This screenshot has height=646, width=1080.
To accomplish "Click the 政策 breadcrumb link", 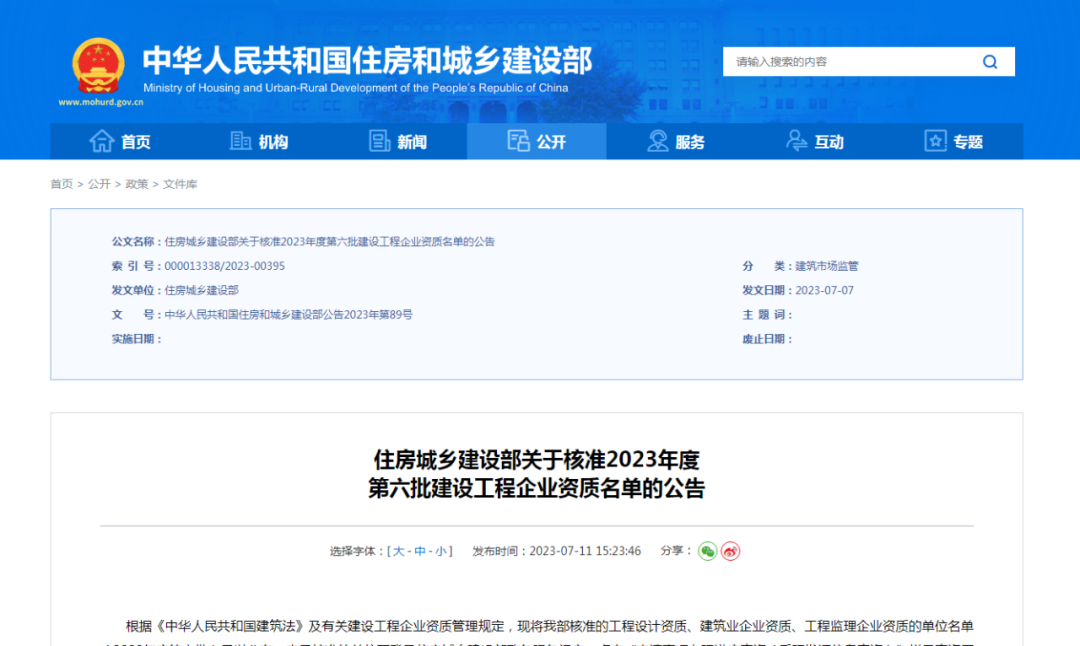I will coord(136,183).
